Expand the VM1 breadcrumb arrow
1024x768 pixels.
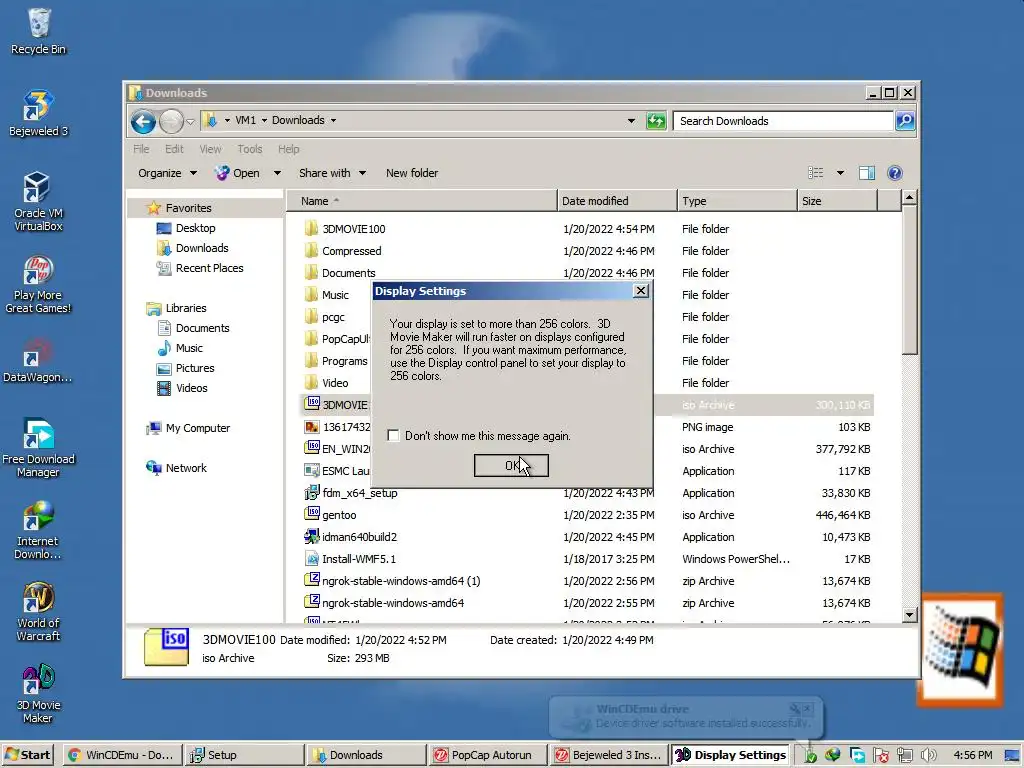pos(264,120)
